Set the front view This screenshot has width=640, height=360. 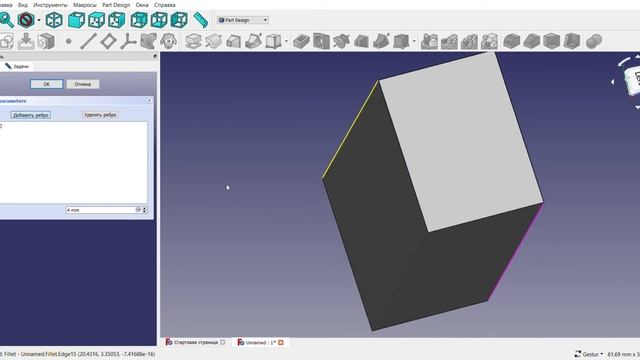coord(76,20)
